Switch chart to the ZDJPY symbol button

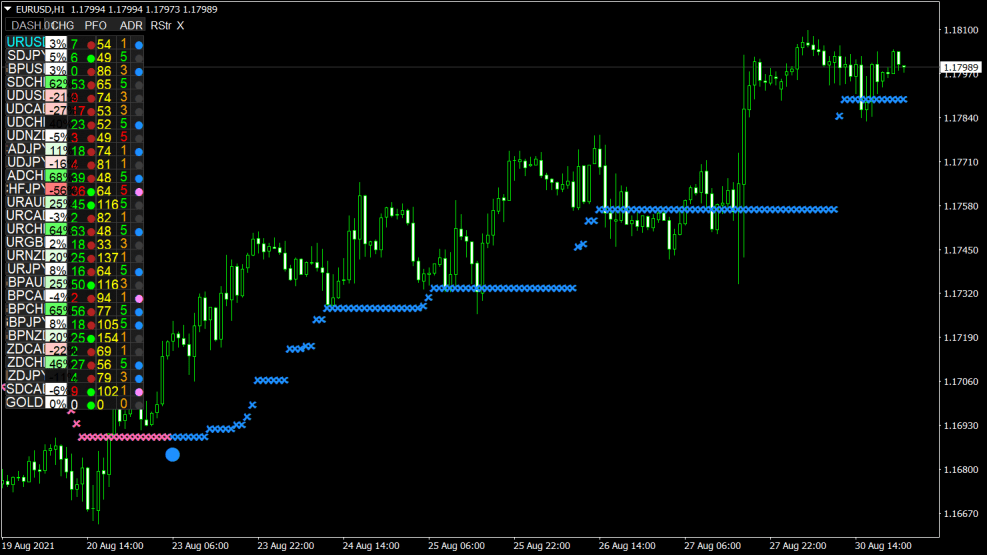(25, 376)
